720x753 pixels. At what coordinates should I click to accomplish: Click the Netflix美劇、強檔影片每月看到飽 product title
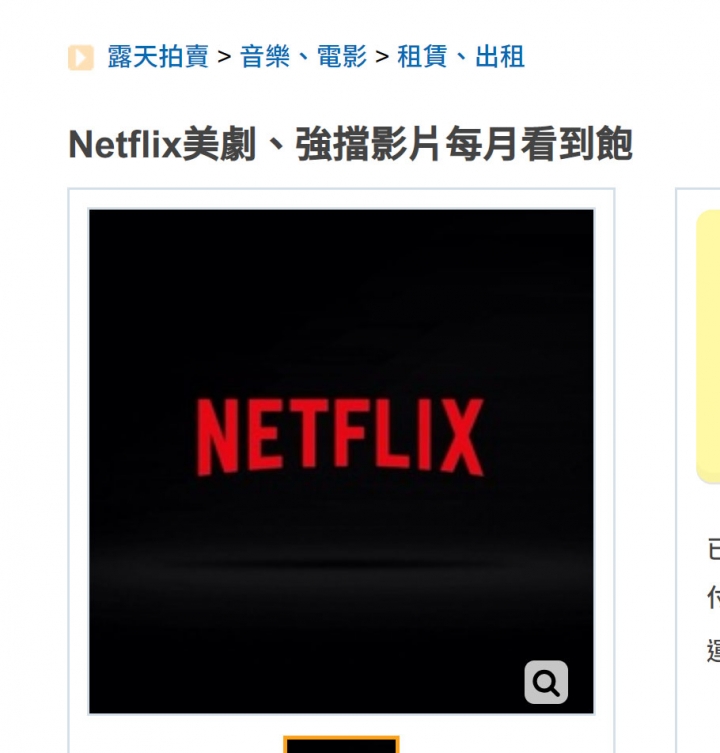(350, 144)
